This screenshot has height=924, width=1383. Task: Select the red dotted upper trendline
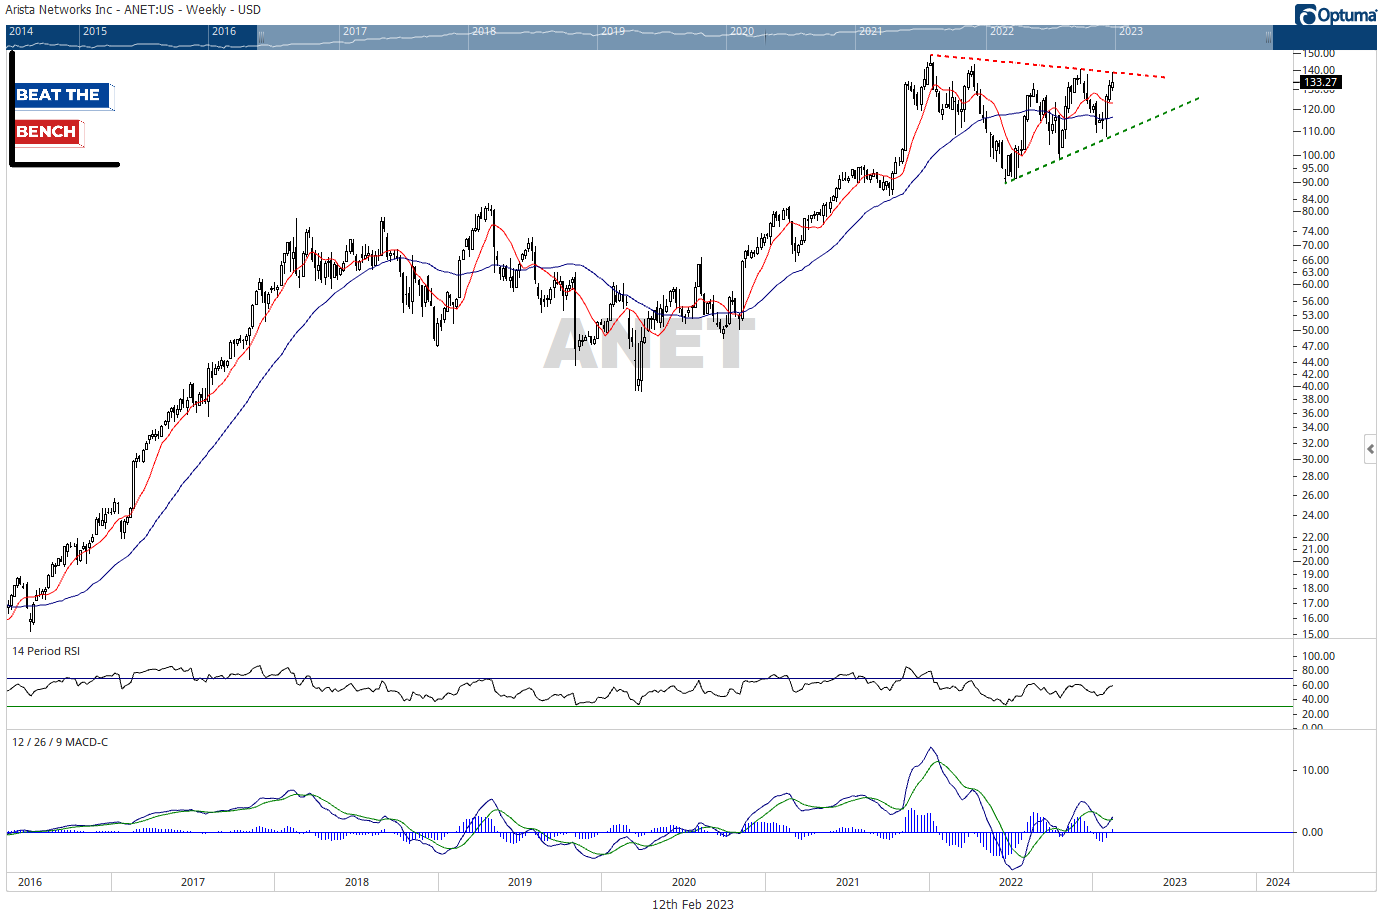point(1047,66)
